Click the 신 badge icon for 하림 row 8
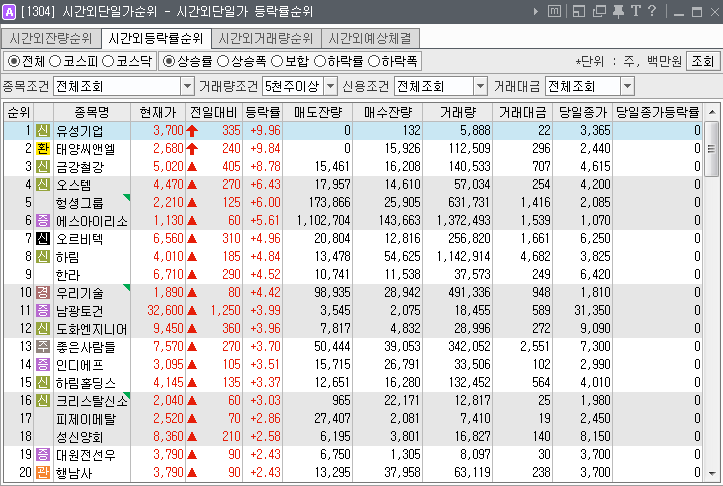This screenshot has width=723, height=486. (x=43, y=256)
